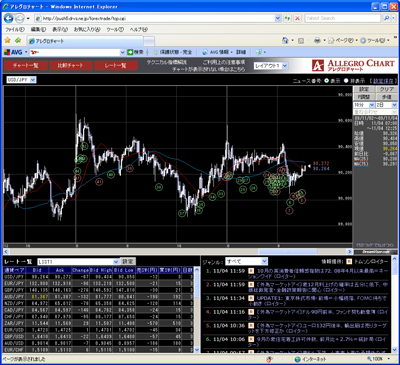Click the 設定保存 link
This screenshot has height=365, width=400.
(384, 81)
